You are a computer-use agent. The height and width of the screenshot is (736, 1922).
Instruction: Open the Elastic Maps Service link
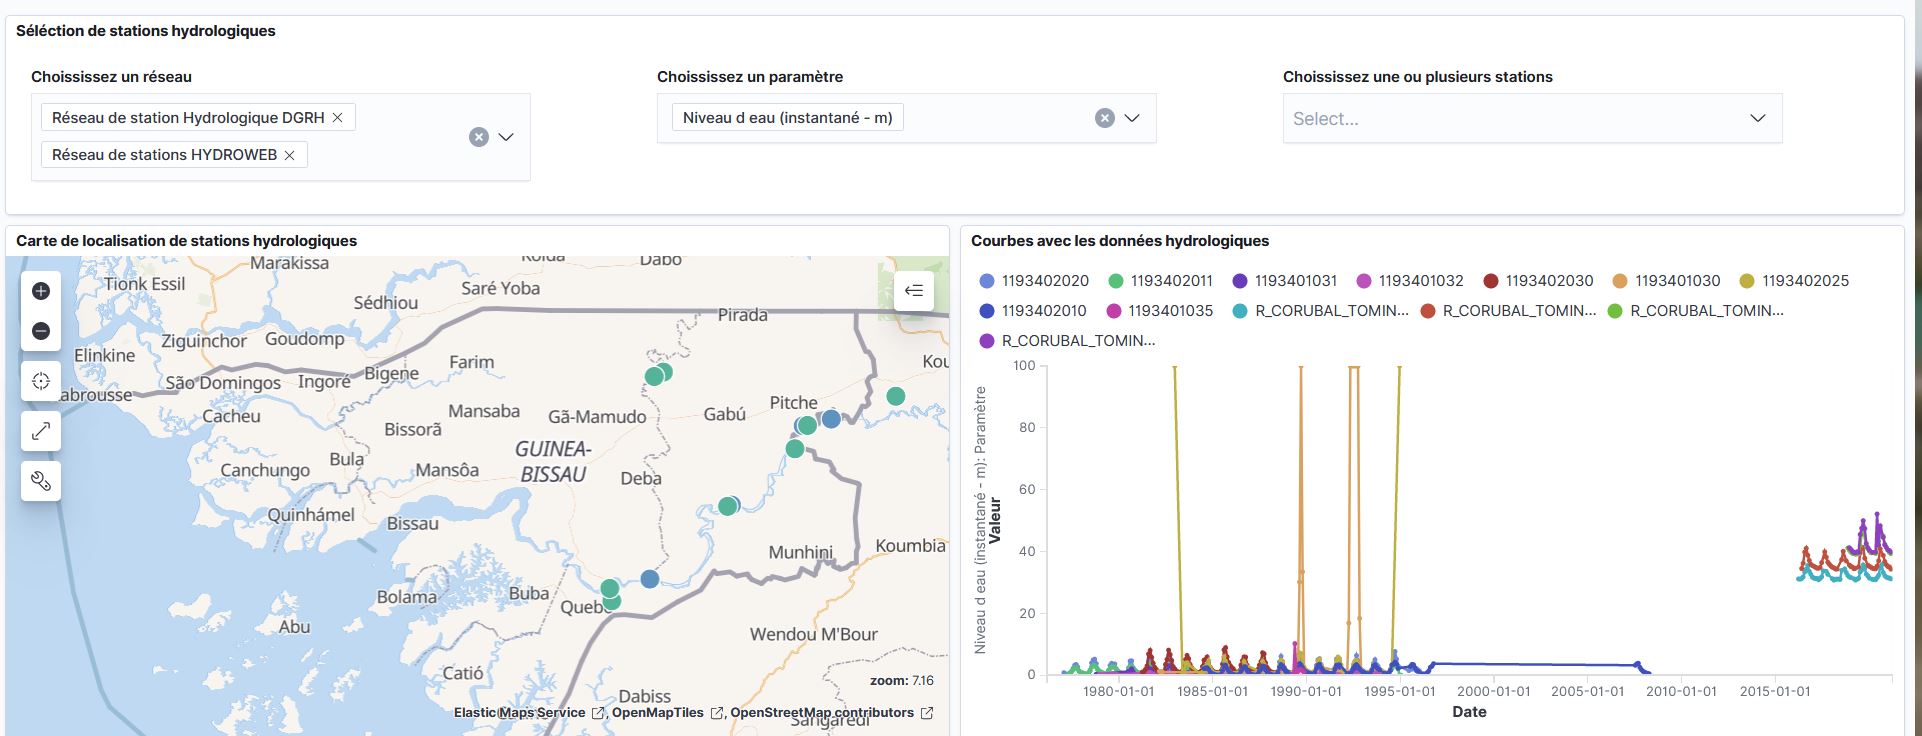pos(519,713)
